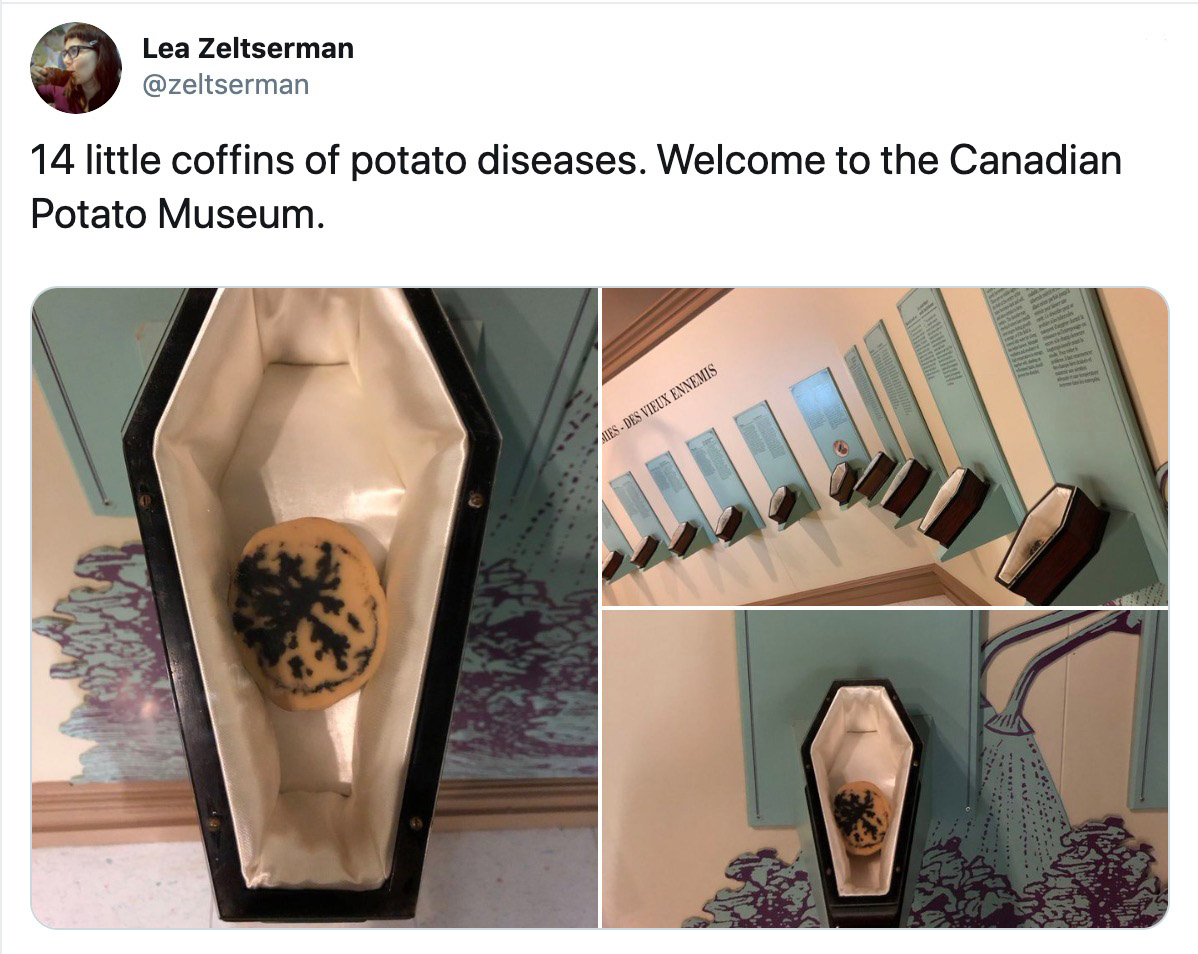1198x954 pixels.
Task: Click the Lea Zeltserman display name
Action: pos(248,48)
